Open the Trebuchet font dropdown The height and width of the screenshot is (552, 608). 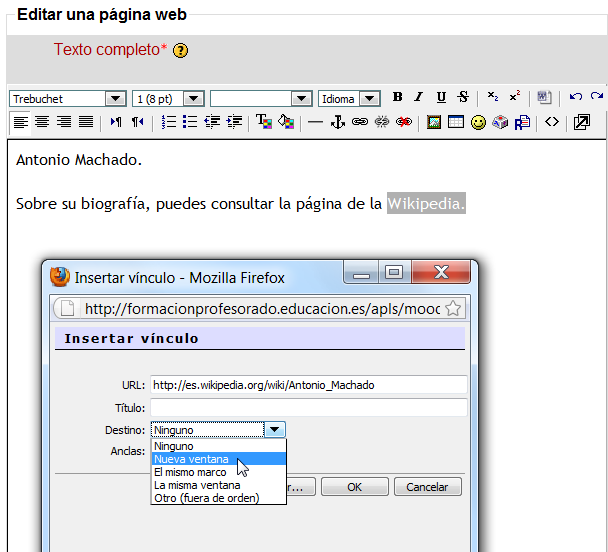115,98
